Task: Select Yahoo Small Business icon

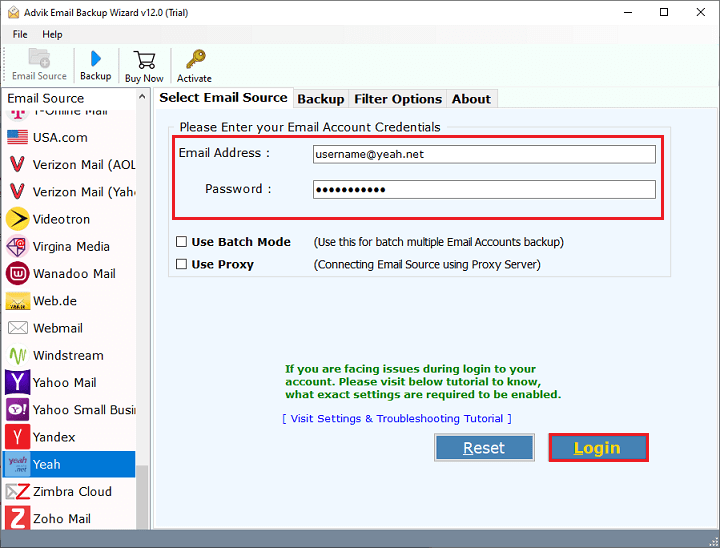Action: point(17,410)
